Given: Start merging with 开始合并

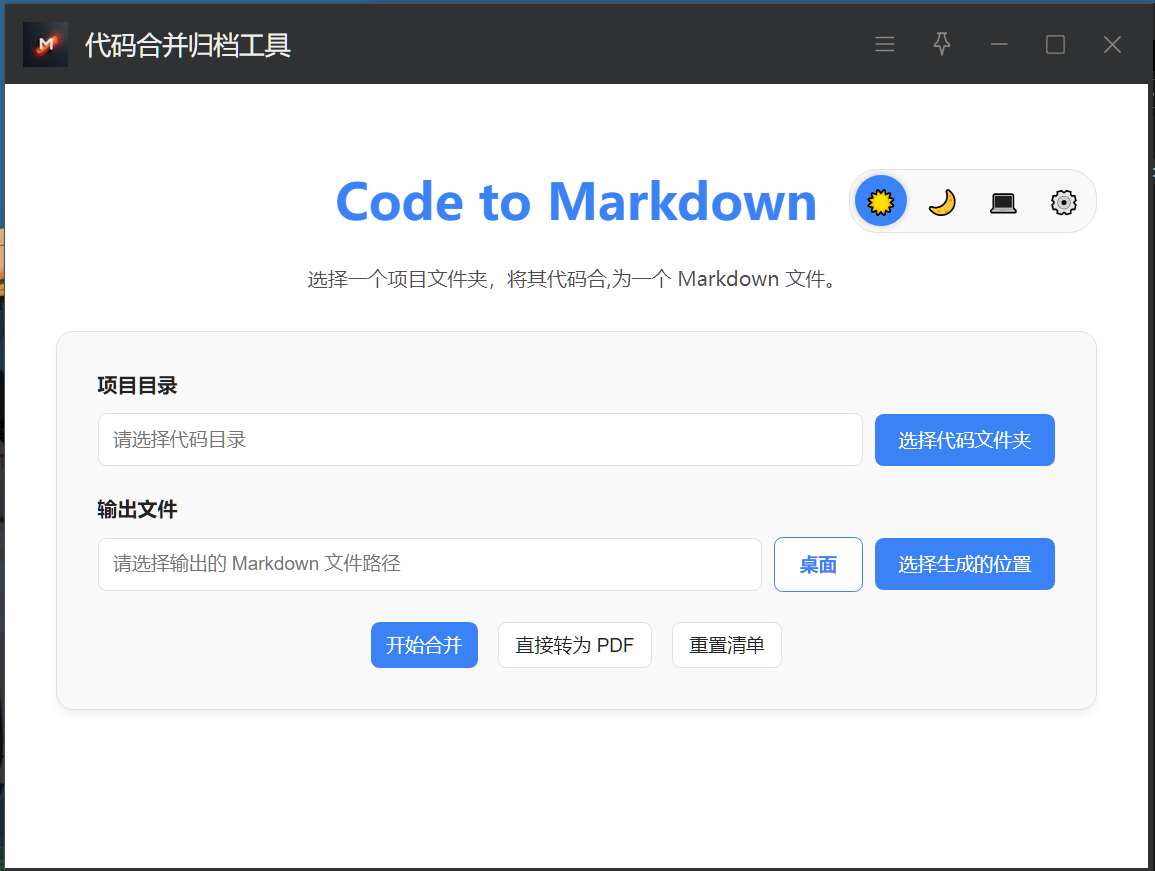Looking at the screenshot, I should click(x=424, y=646).
